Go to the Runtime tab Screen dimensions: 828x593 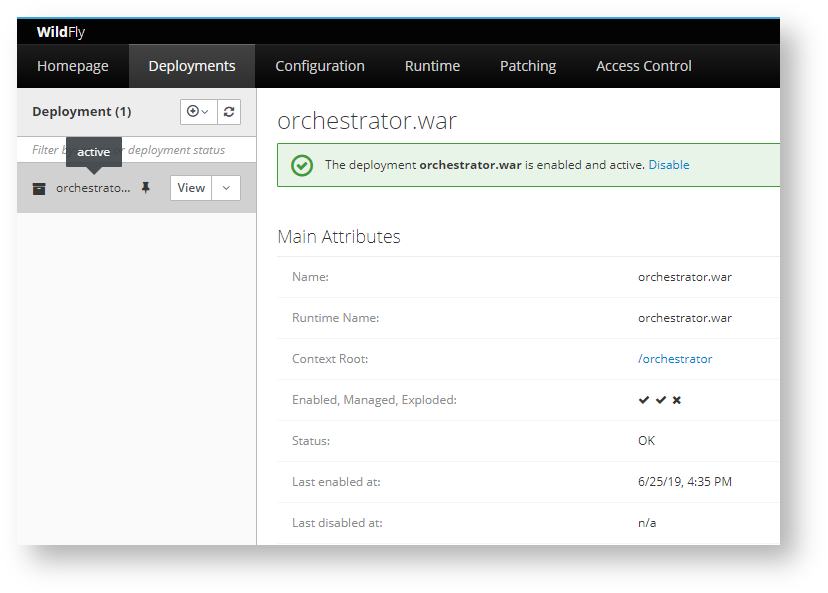[x=432, y=66]
